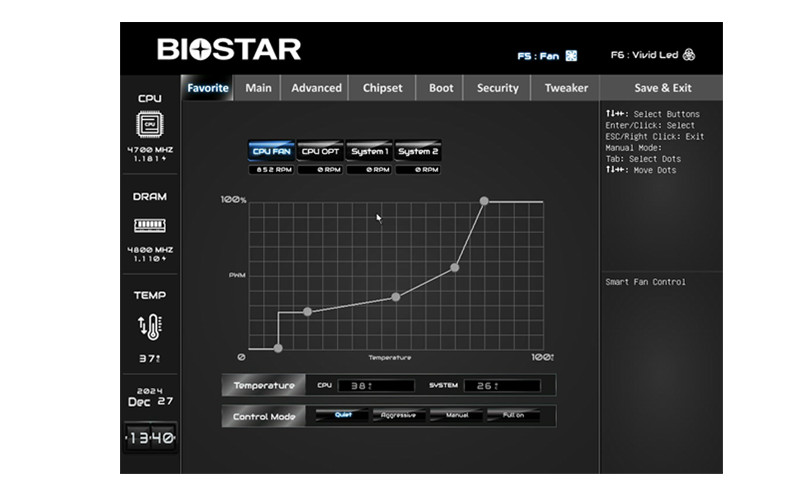Choose Aggressive control mode
This screenshot has width=800, height=500.
pyautogui.click(x=399, y=415)
